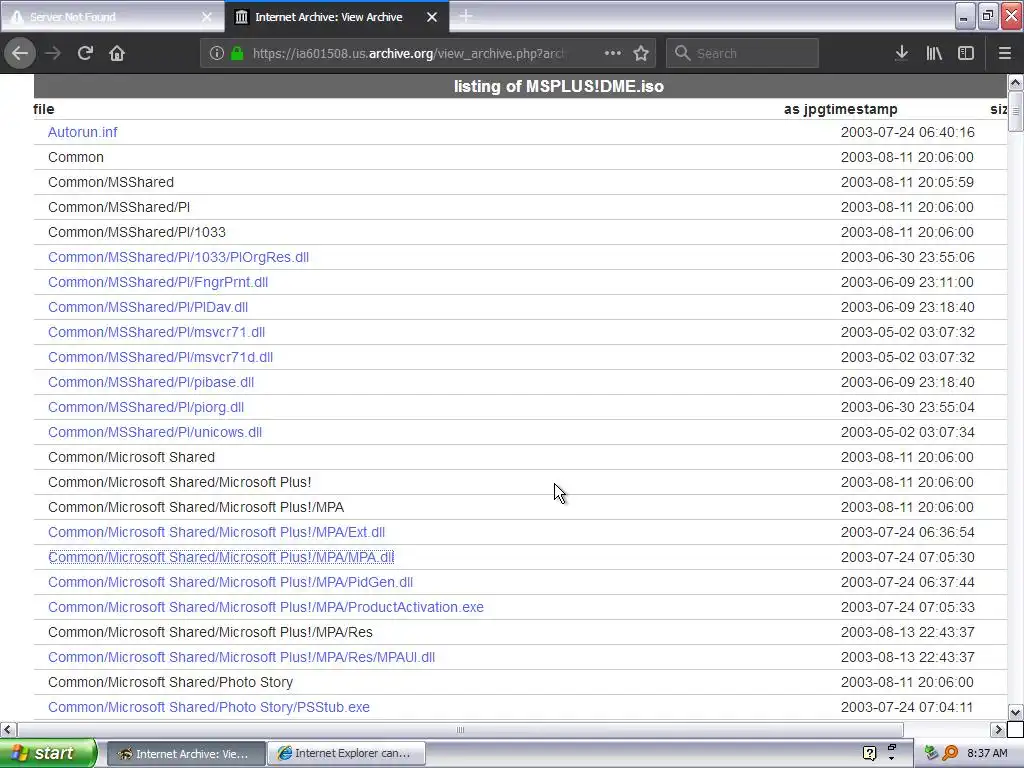This screenshot has height=768, width=1024.
Task: Open the PlDav.dll link
Action: [148, 307]
